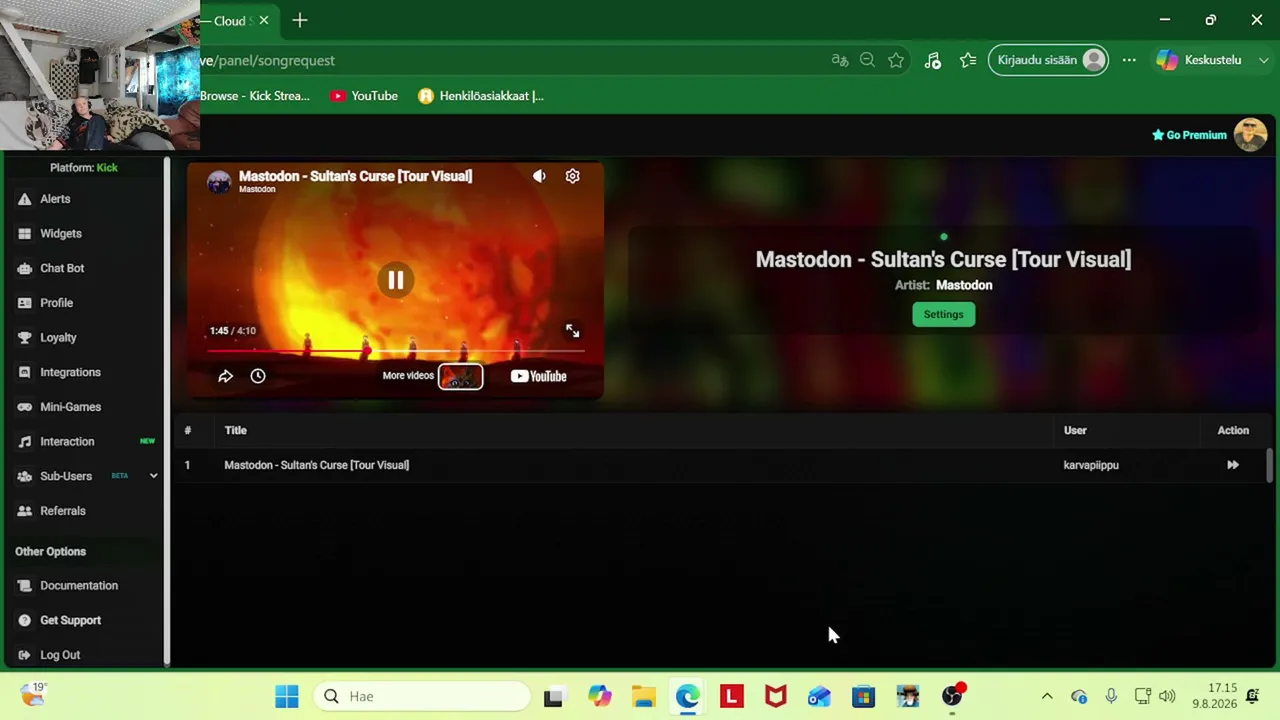Click the taskbar search box Hae
Screen dimensions: 1280x720
[x=420, y=696]
